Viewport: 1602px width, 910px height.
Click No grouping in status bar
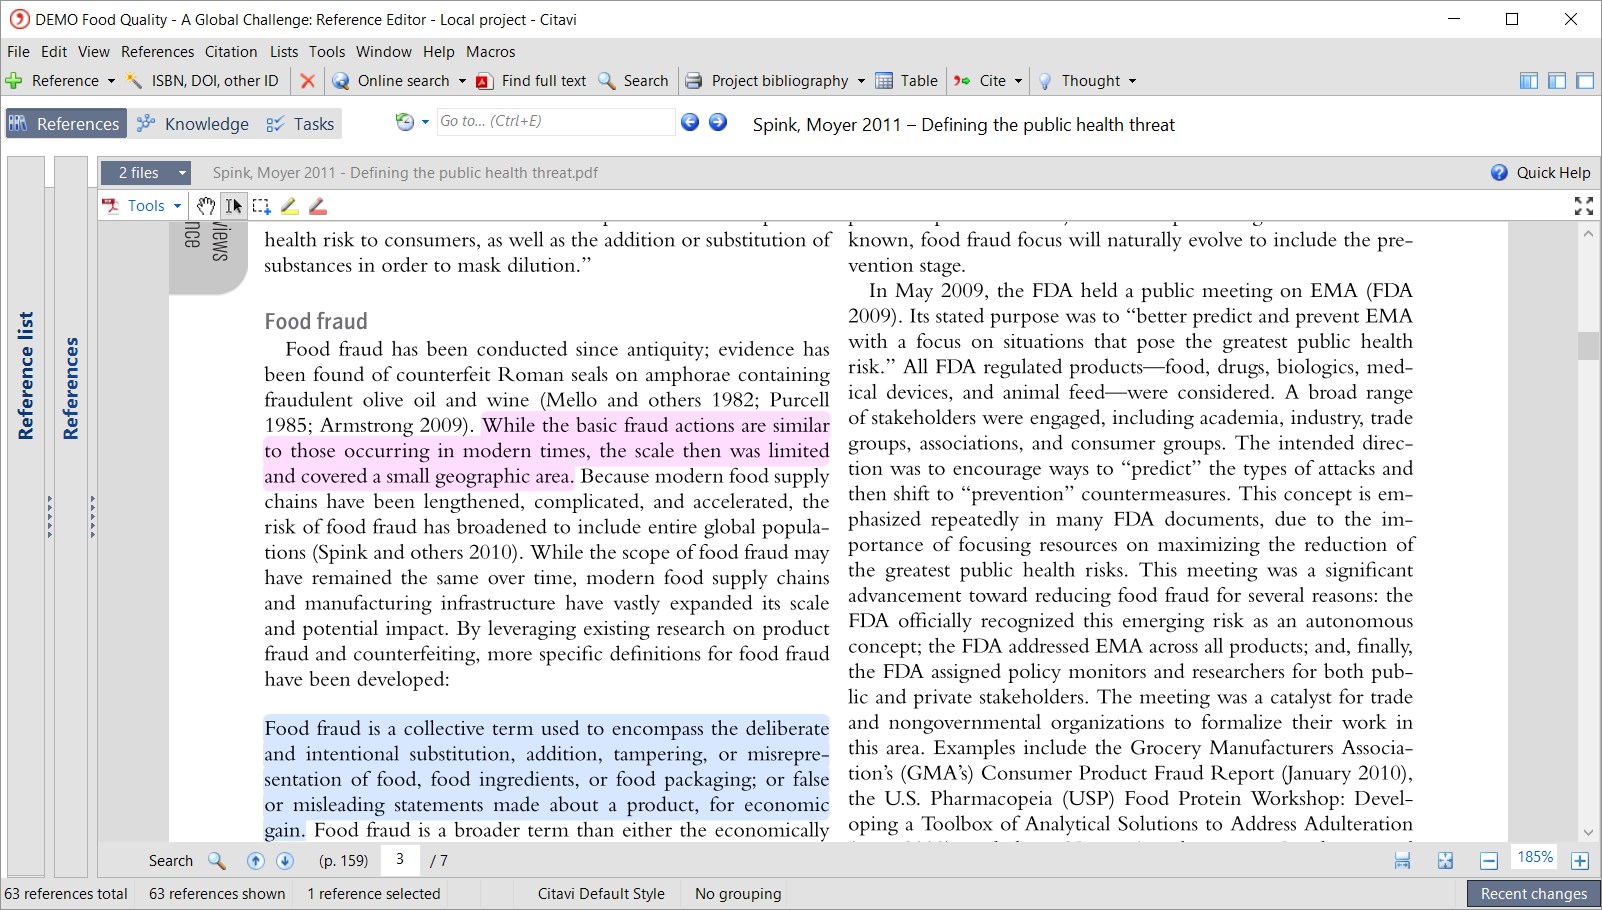[738, 894]
